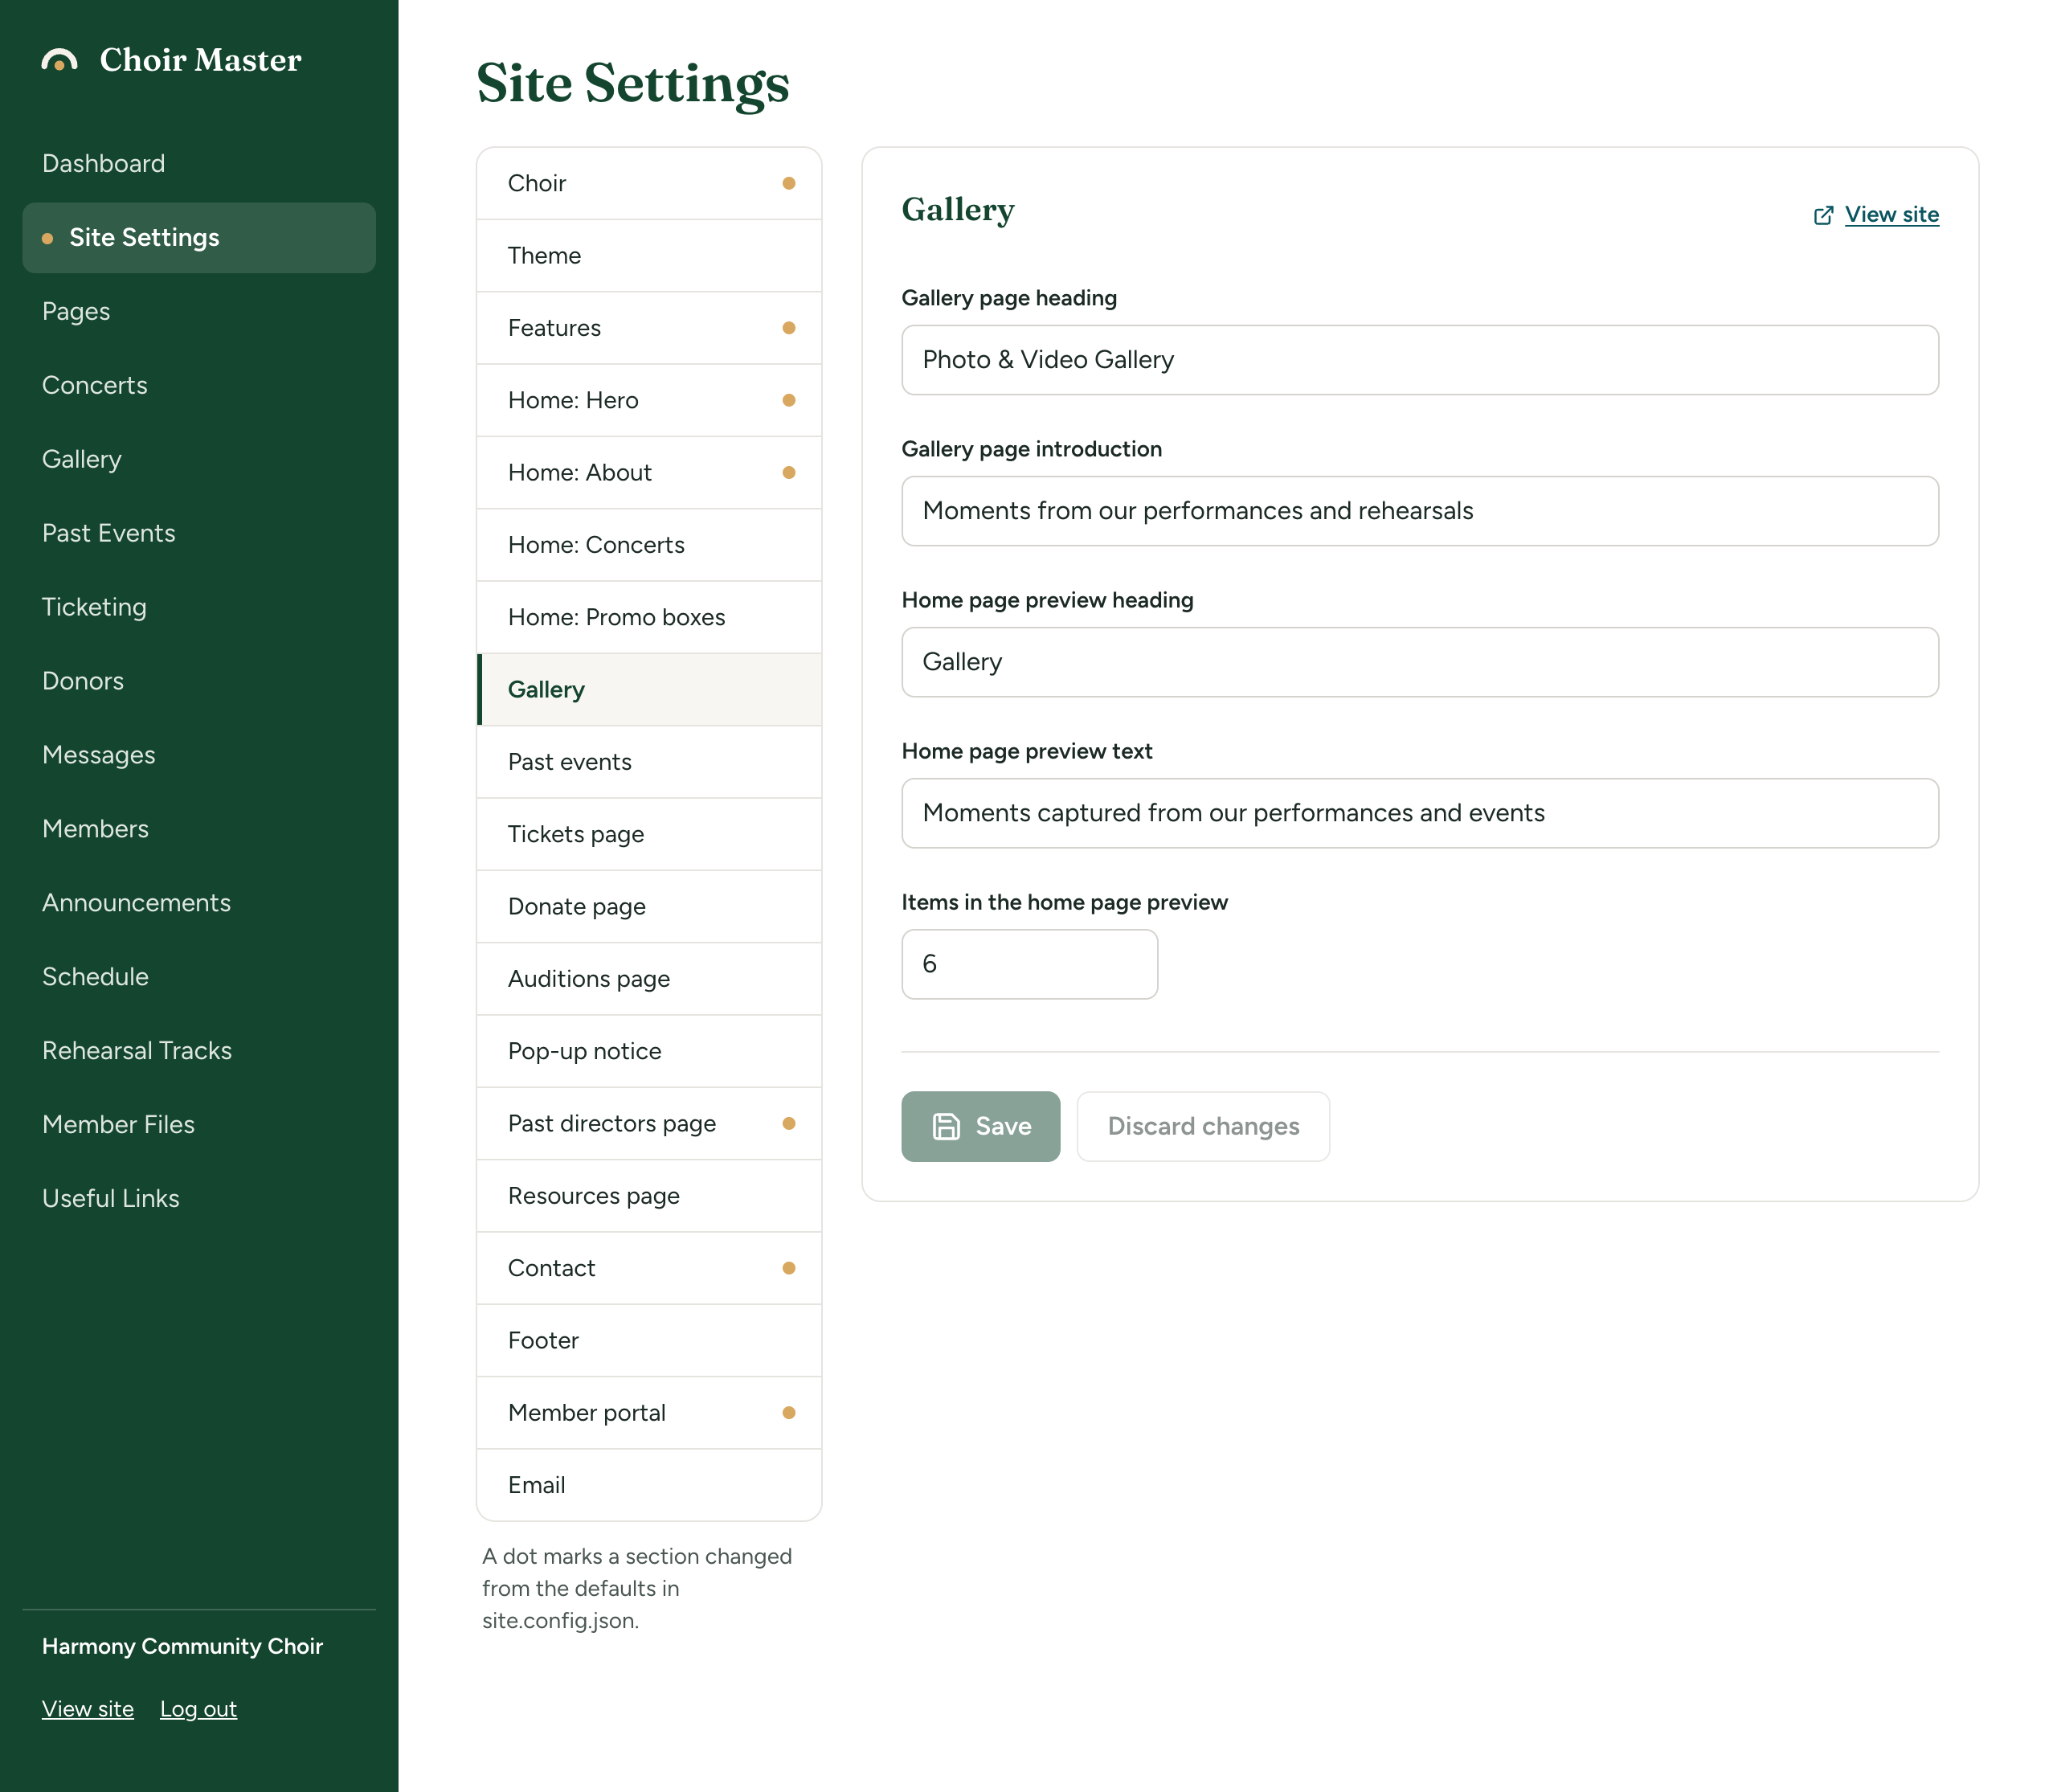Open Useful Links in the sidebar
Viewport: 2057px width, 1792px height.
[199, 1200]
